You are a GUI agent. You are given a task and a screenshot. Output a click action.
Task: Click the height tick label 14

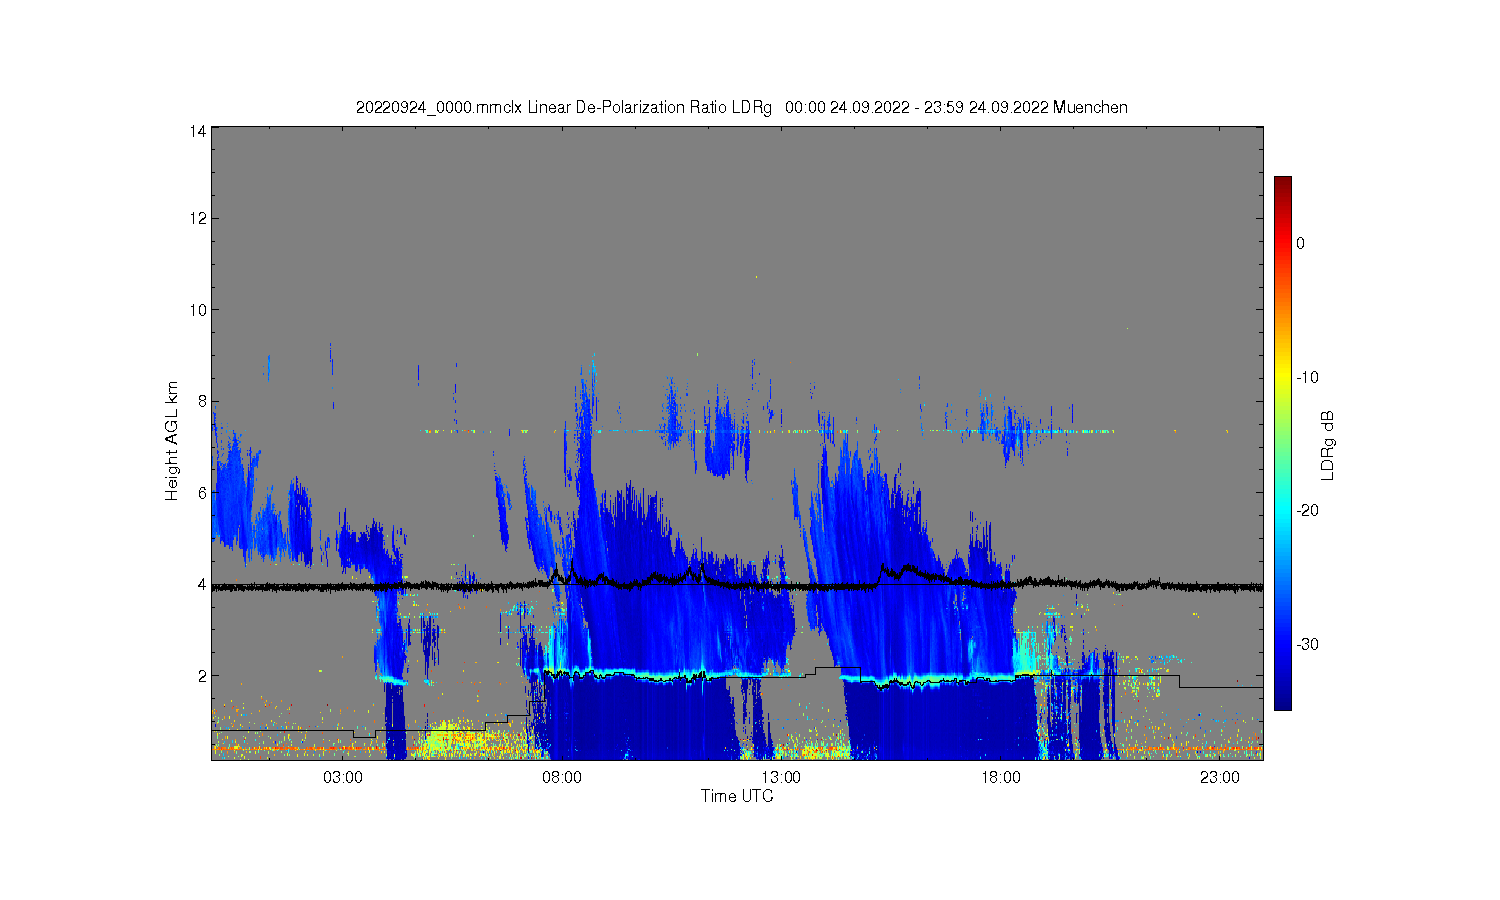coord(198,132)
